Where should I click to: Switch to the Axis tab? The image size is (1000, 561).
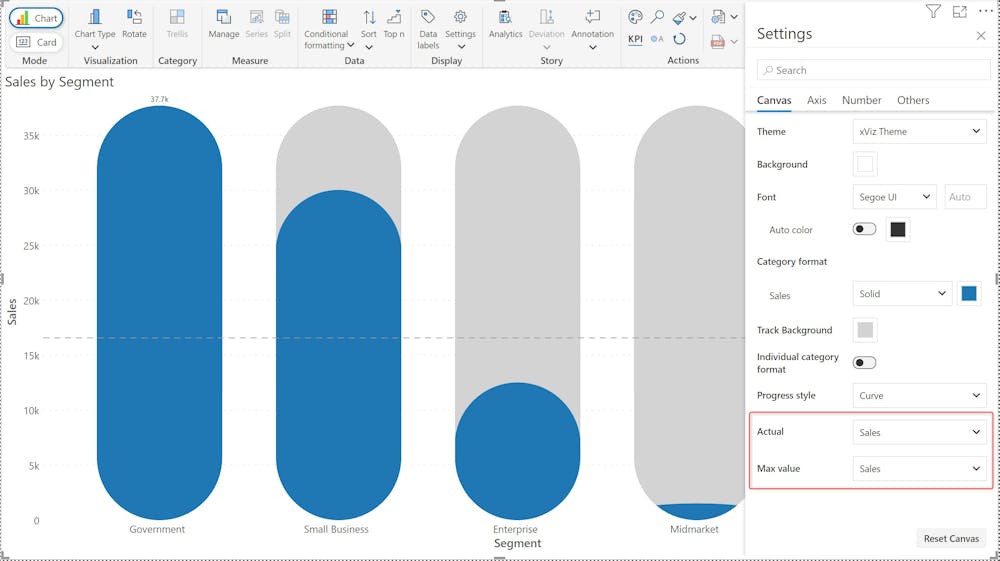click(x=816, y=100)
